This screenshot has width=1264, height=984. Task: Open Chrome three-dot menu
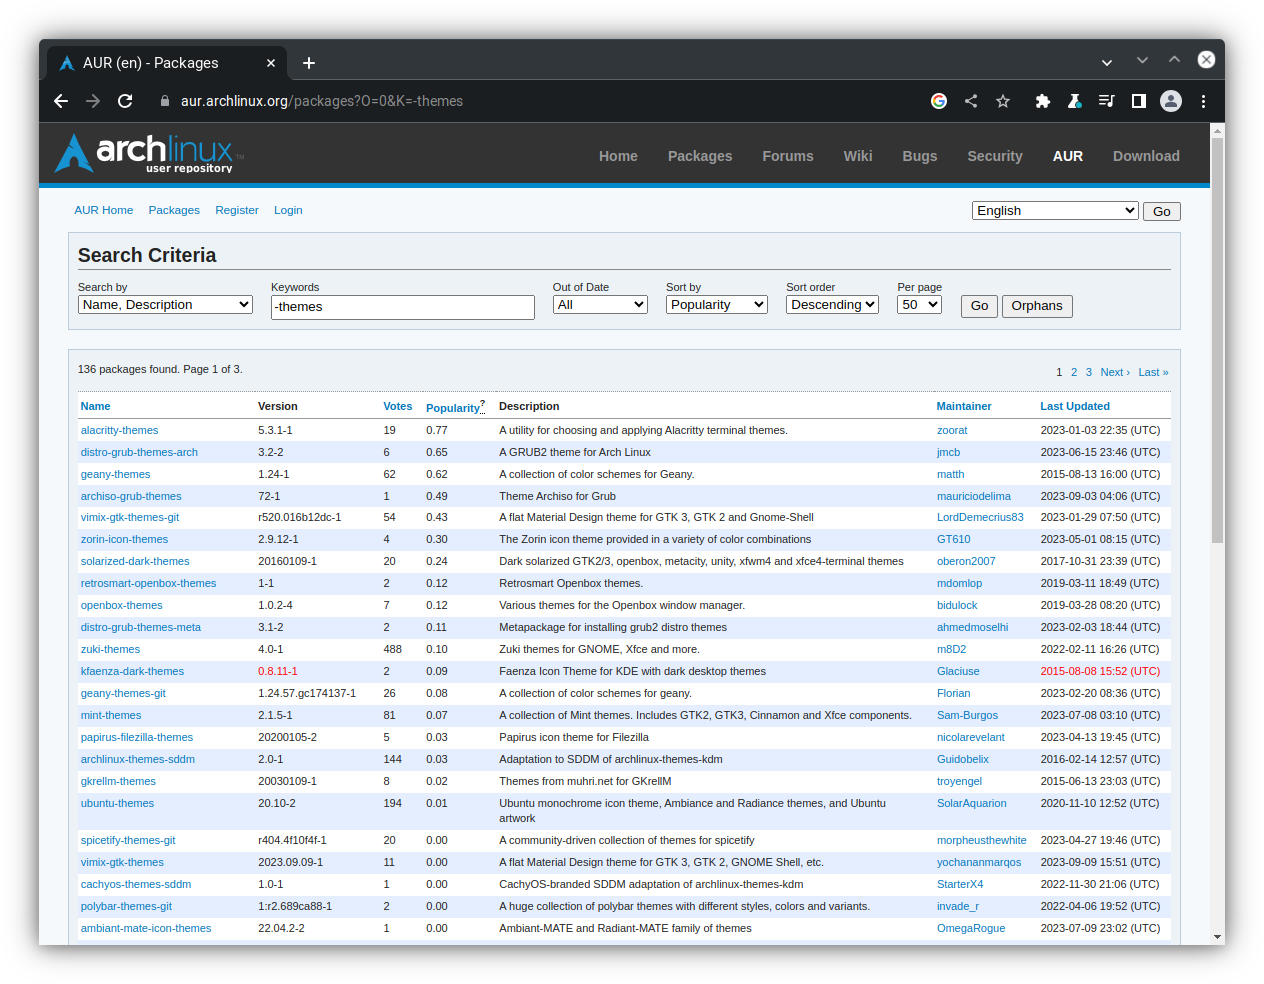[x=1203, y=101]
